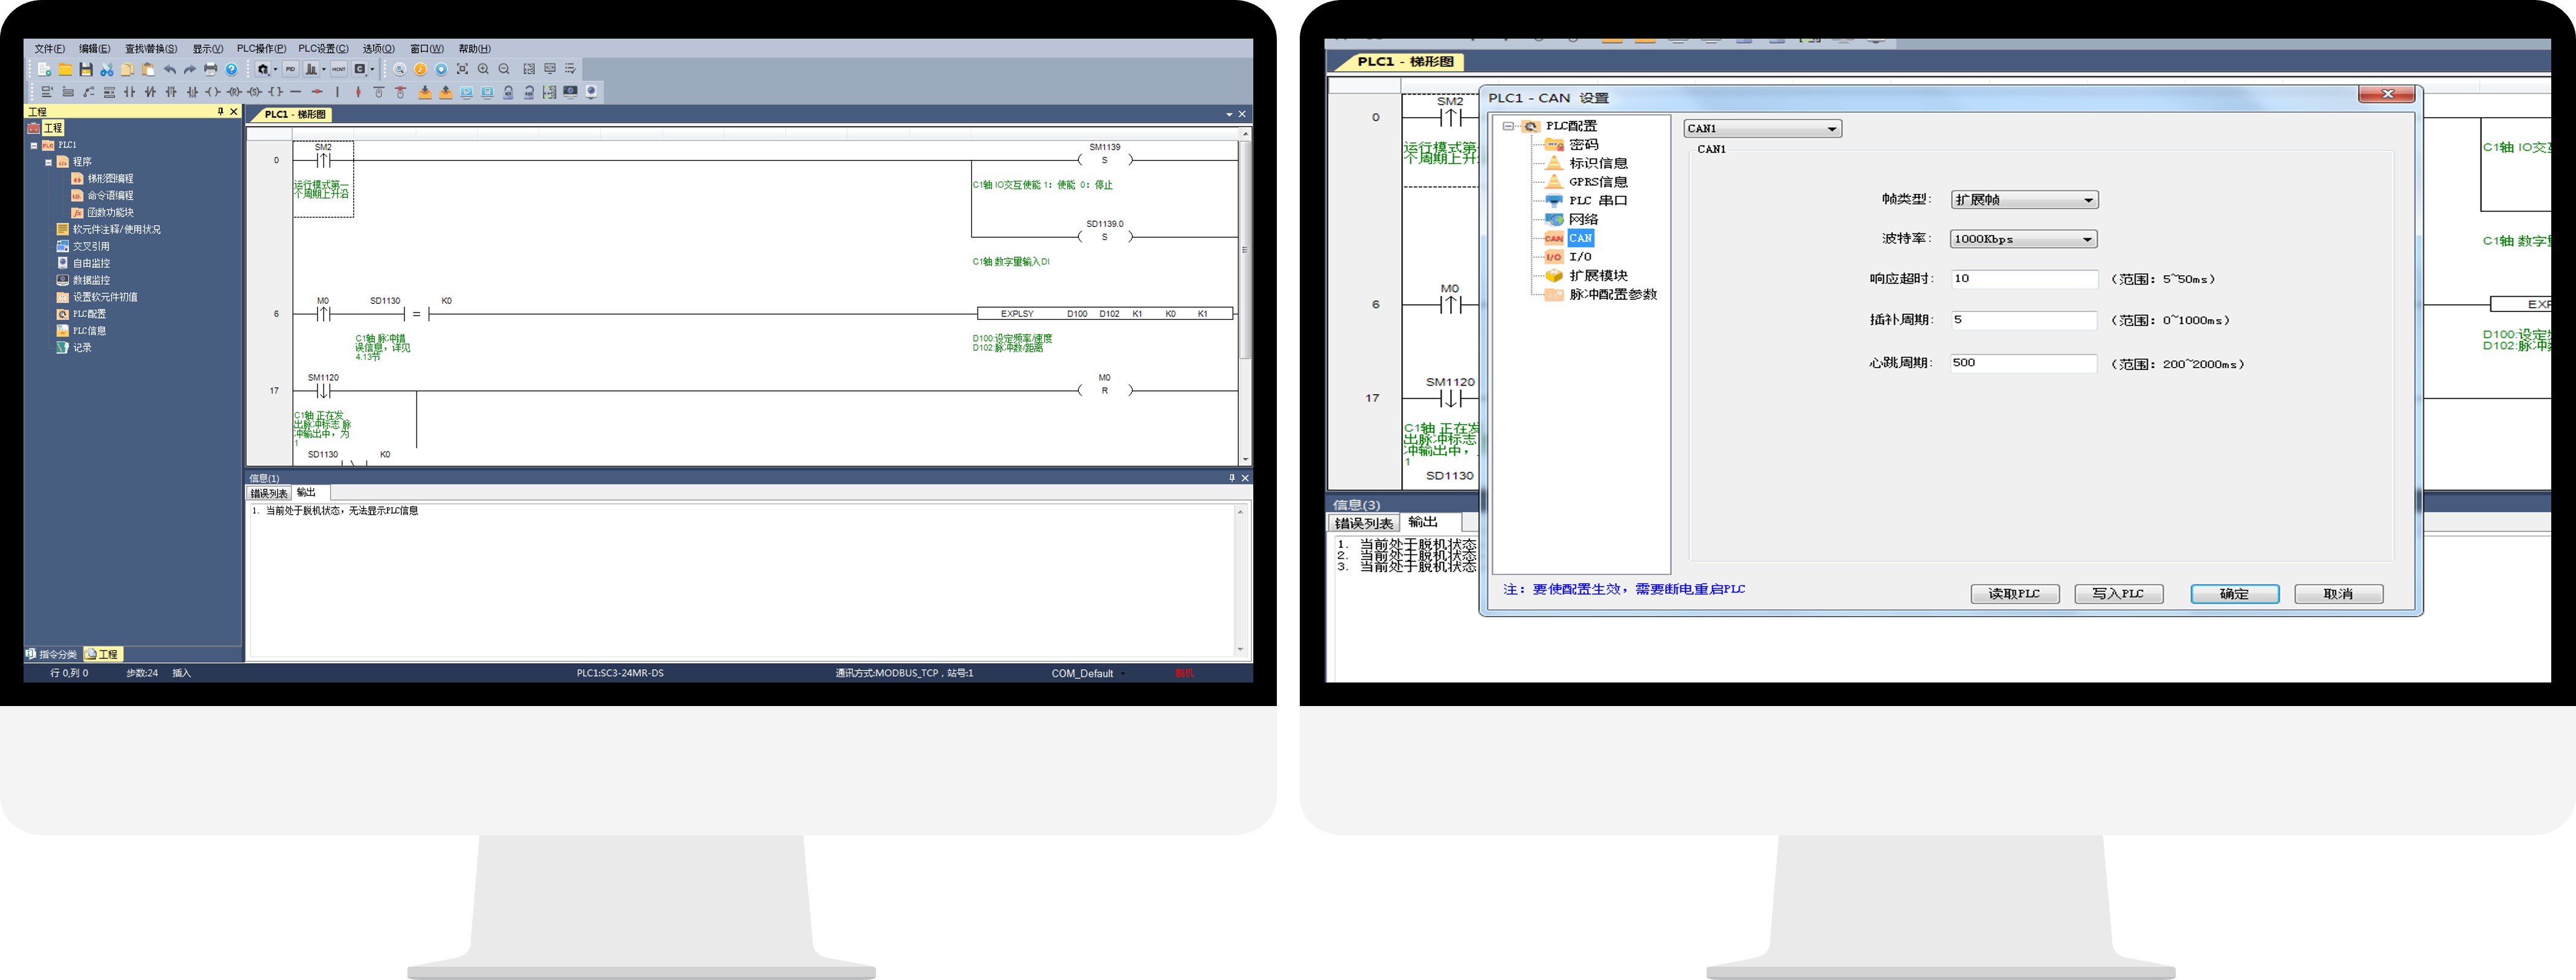This screenshot has width=2576, height=980.
Task: Click the 确定 confirm button
Action: 2234,593
